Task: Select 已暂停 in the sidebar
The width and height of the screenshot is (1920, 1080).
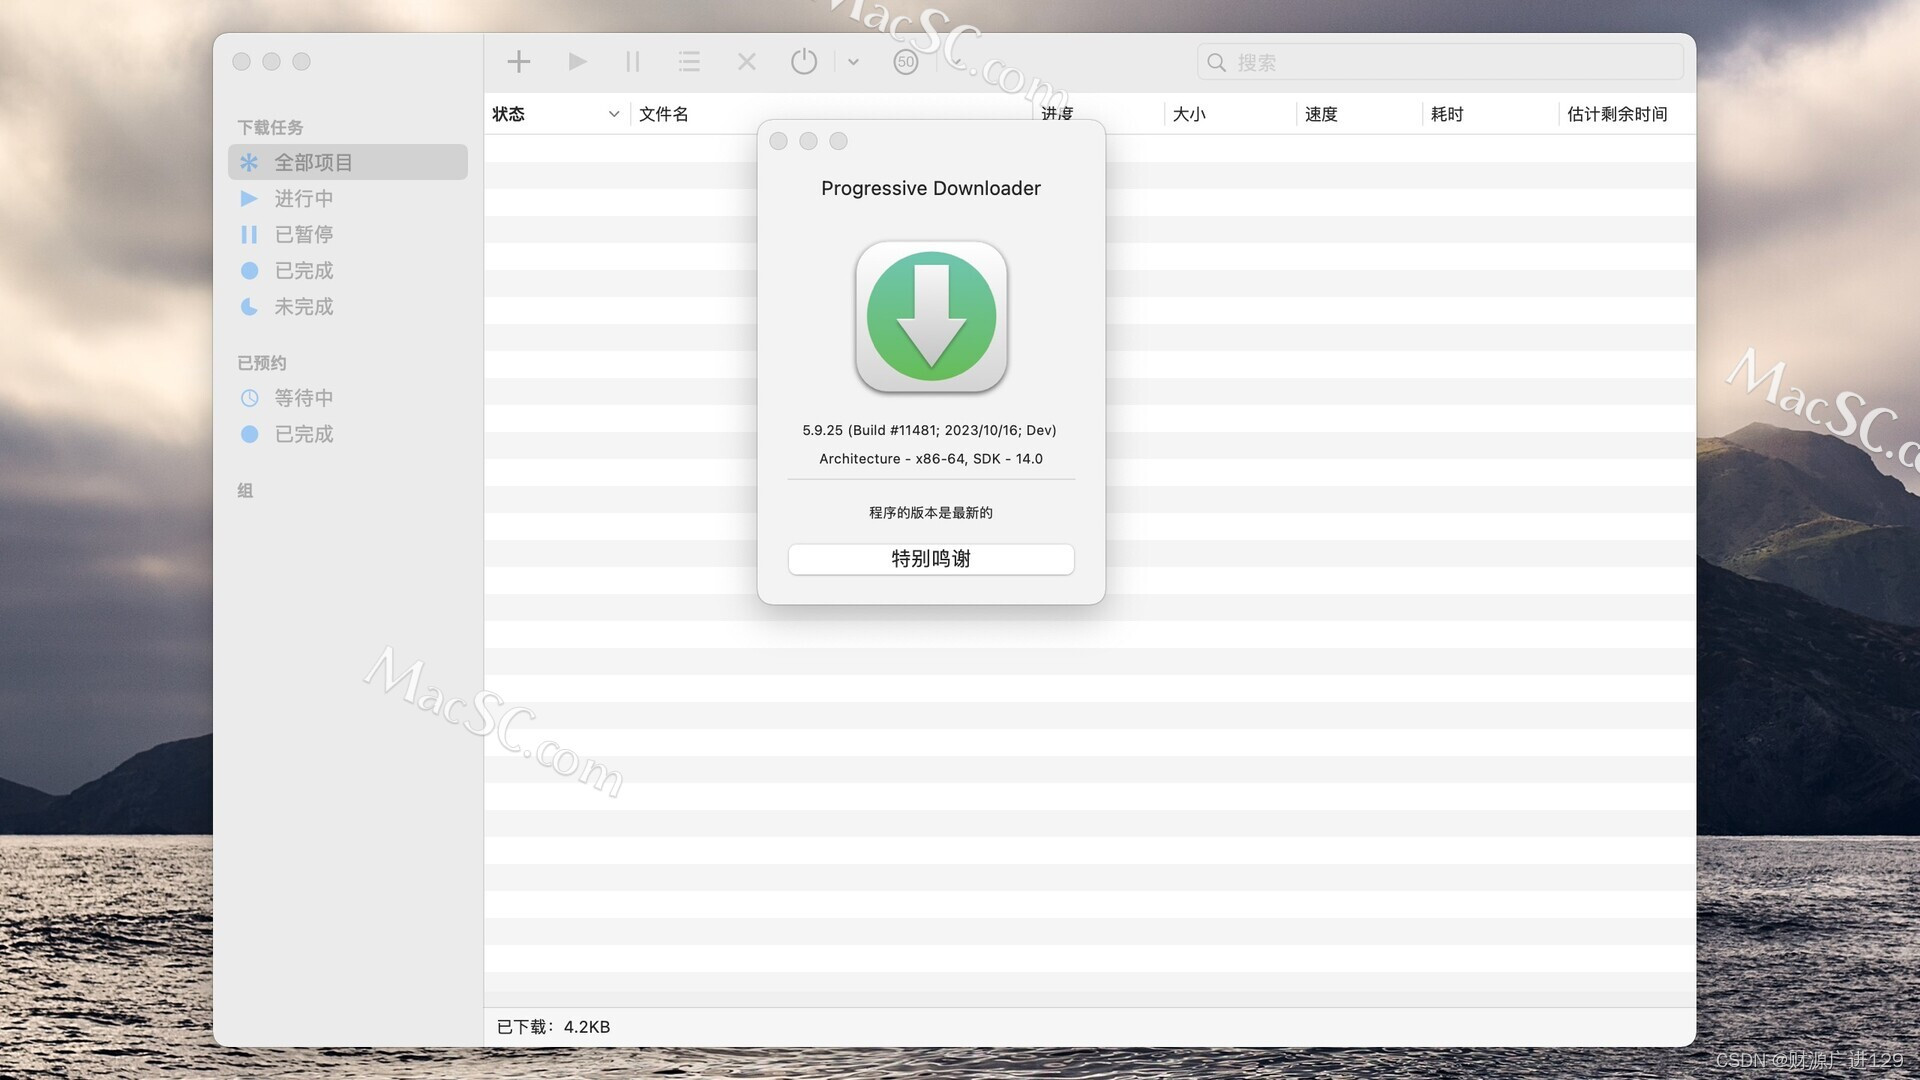Action: click(x=348, y=234)
